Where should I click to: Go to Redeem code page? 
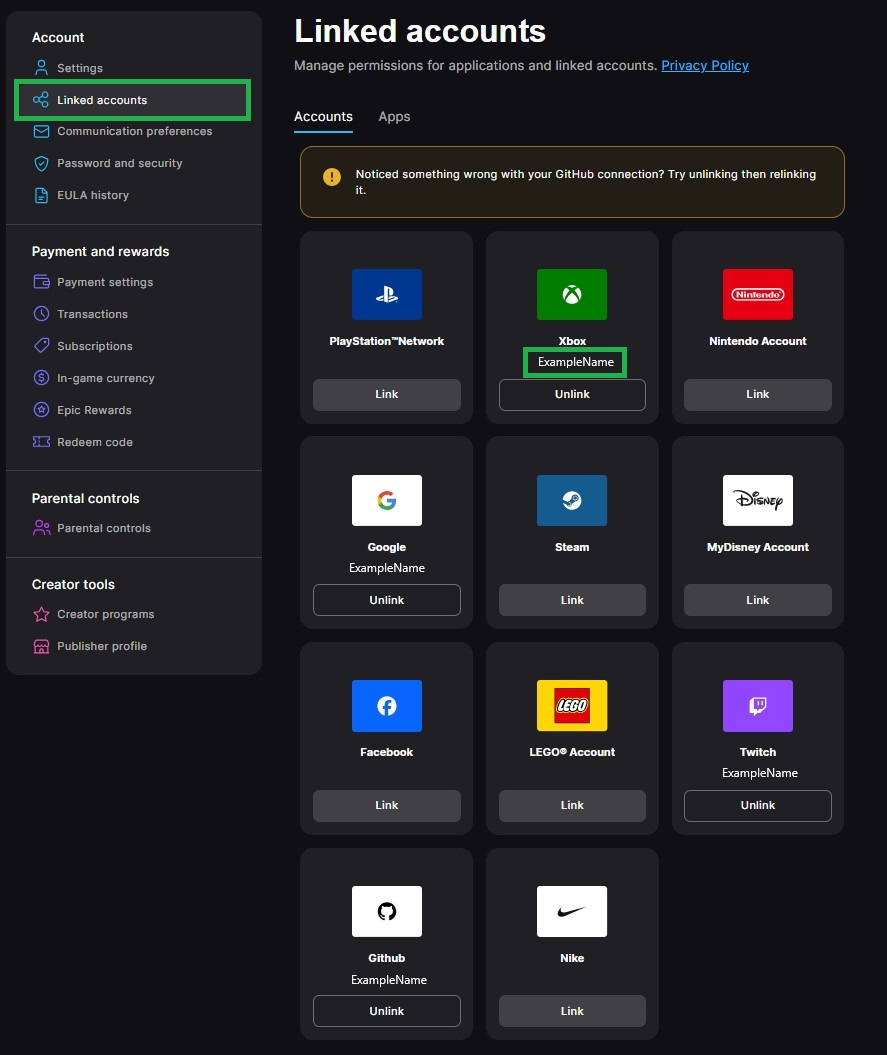tap(95, 442)
